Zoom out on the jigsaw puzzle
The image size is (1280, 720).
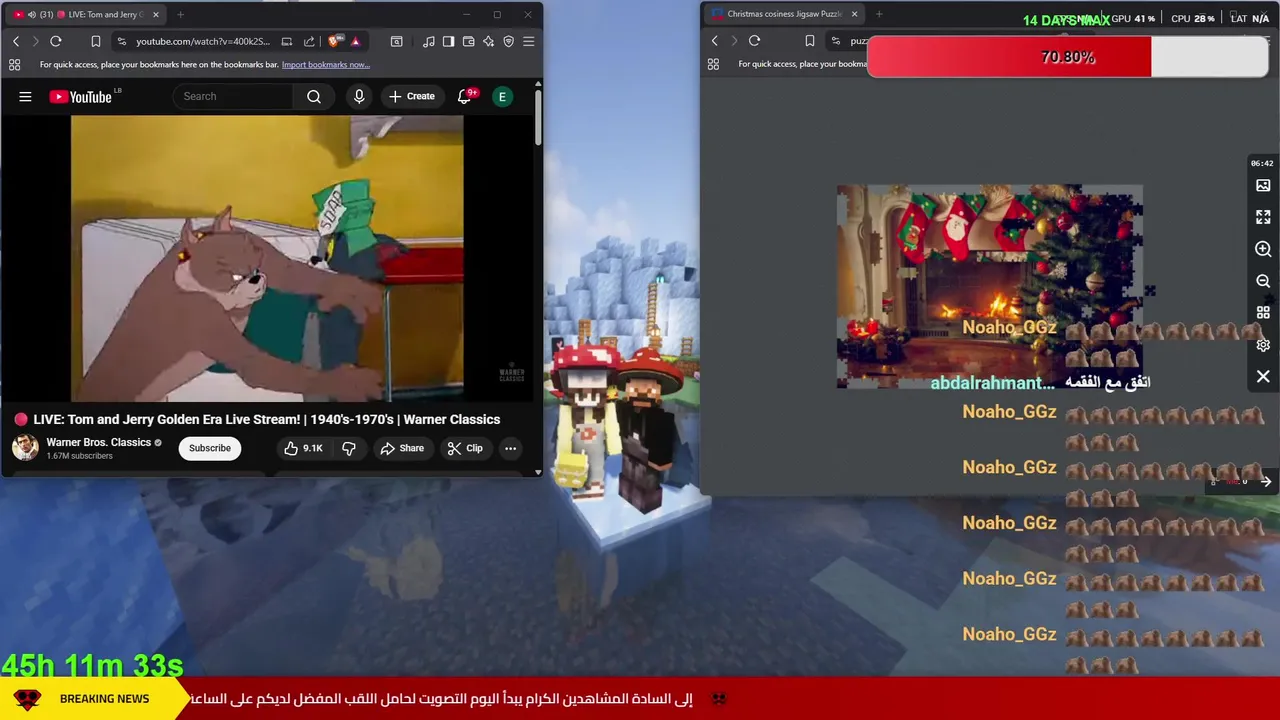click(1263, 281)
